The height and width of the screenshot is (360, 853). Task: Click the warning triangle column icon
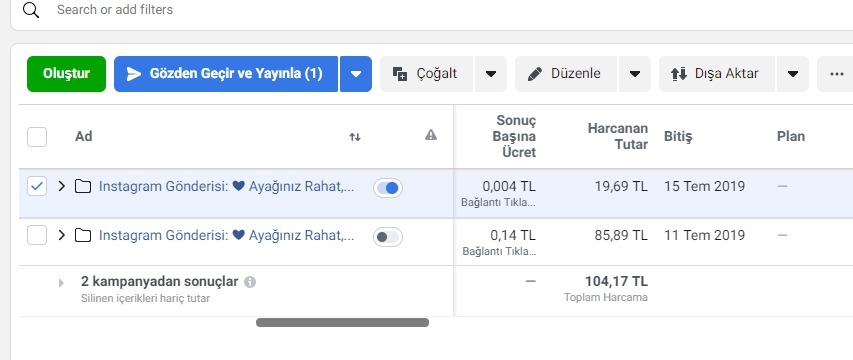pyautogui.click(x=431, y=135)
